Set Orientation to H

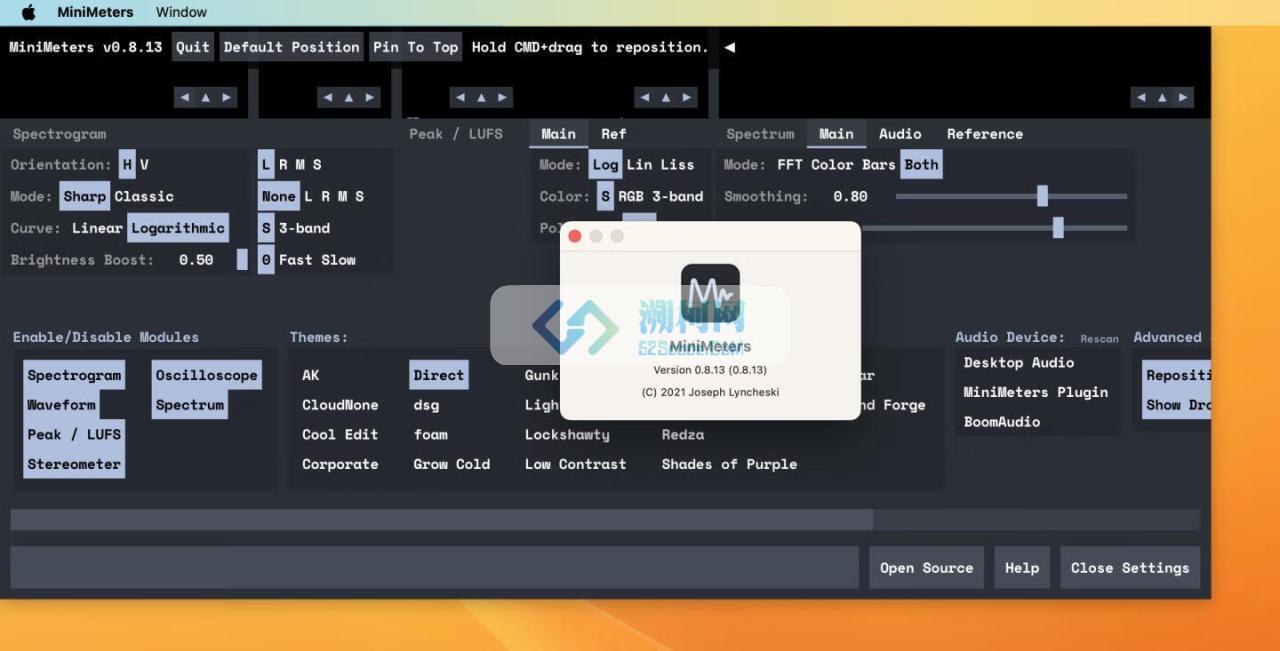pos(127,165)
